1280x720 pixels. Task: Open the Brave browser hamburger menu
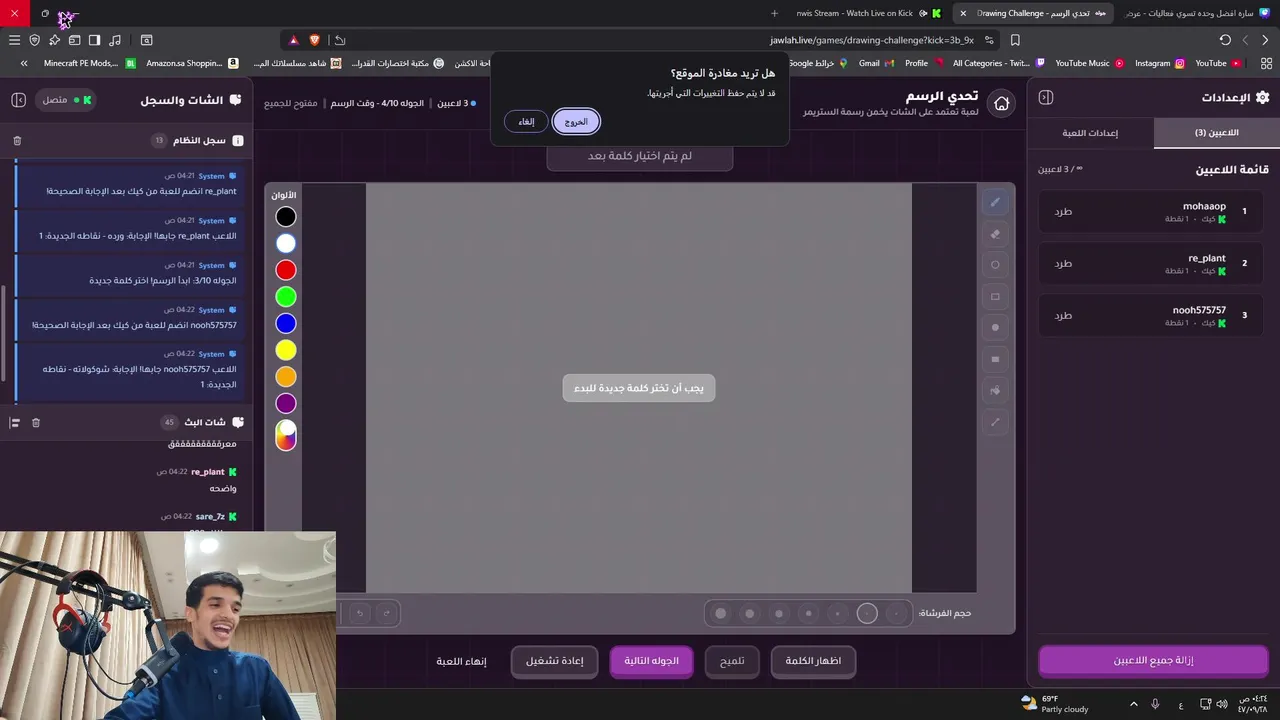(14, 40)
